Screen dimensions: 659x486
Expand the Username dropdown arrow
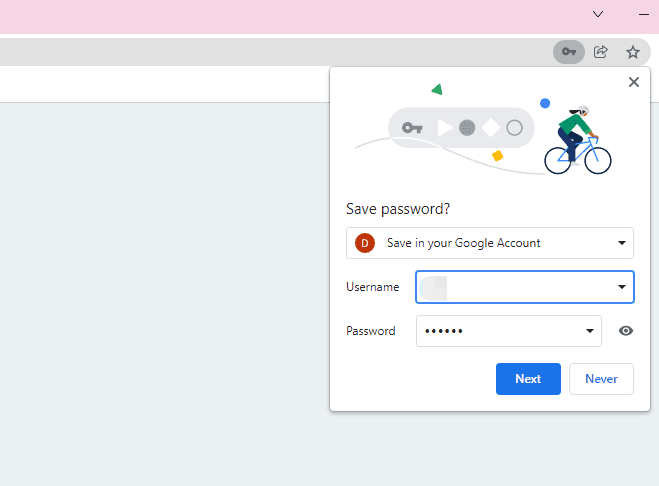coord(622,287)
